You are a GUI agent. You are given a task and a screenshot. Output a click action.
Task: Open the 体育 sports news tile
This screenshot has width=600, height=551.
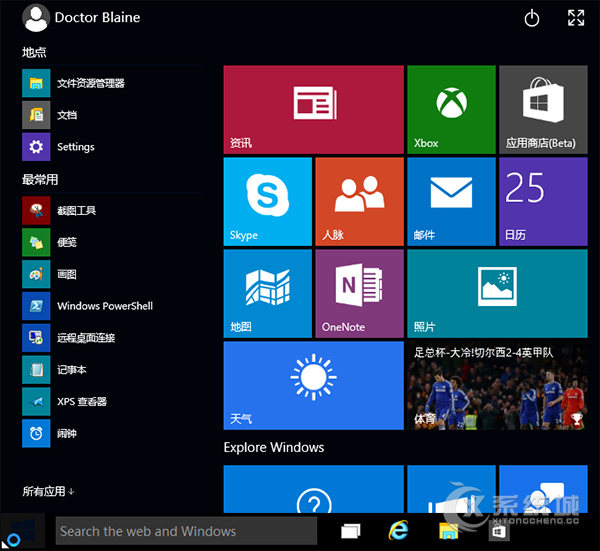pyautogui.click(x=497, y=385)
